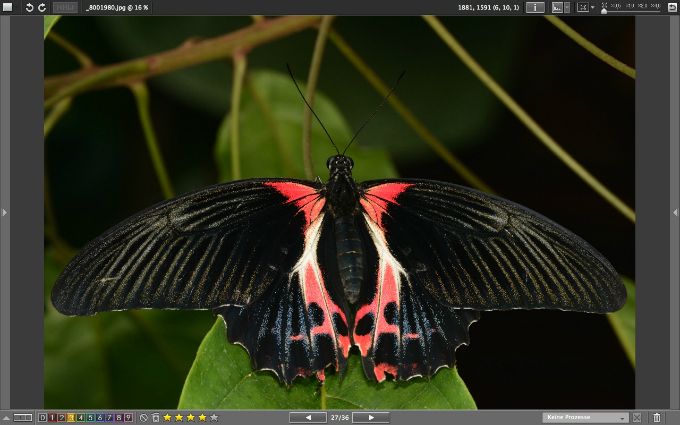The width and height of the screenshot is (680, 425).
Task: Rotate image counter-clockwise
Action: coord(29,7)
